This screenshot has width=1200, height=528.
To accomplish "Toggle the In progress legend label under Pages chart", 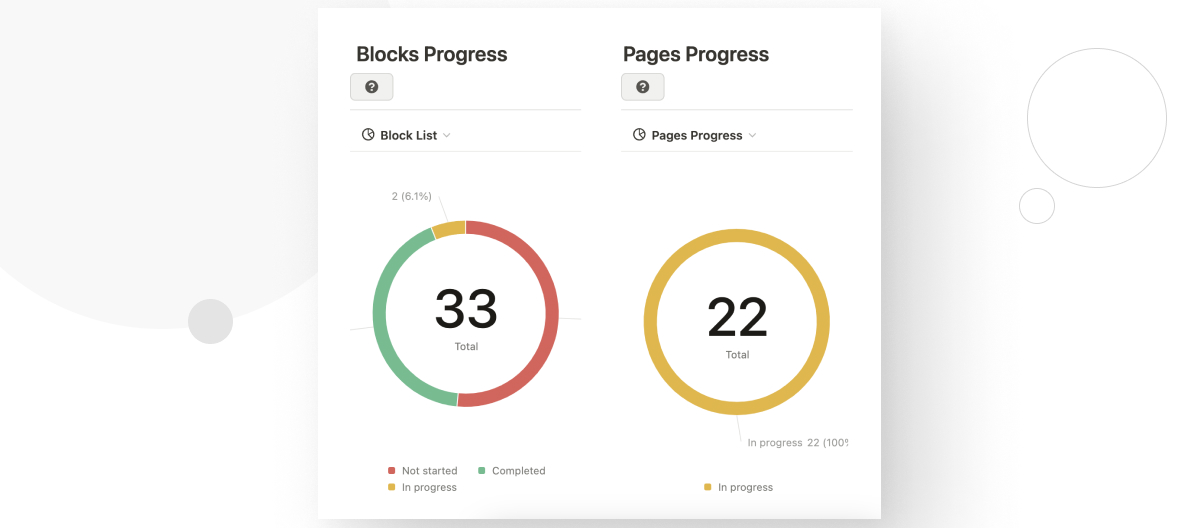I will (x=745, y=487).
